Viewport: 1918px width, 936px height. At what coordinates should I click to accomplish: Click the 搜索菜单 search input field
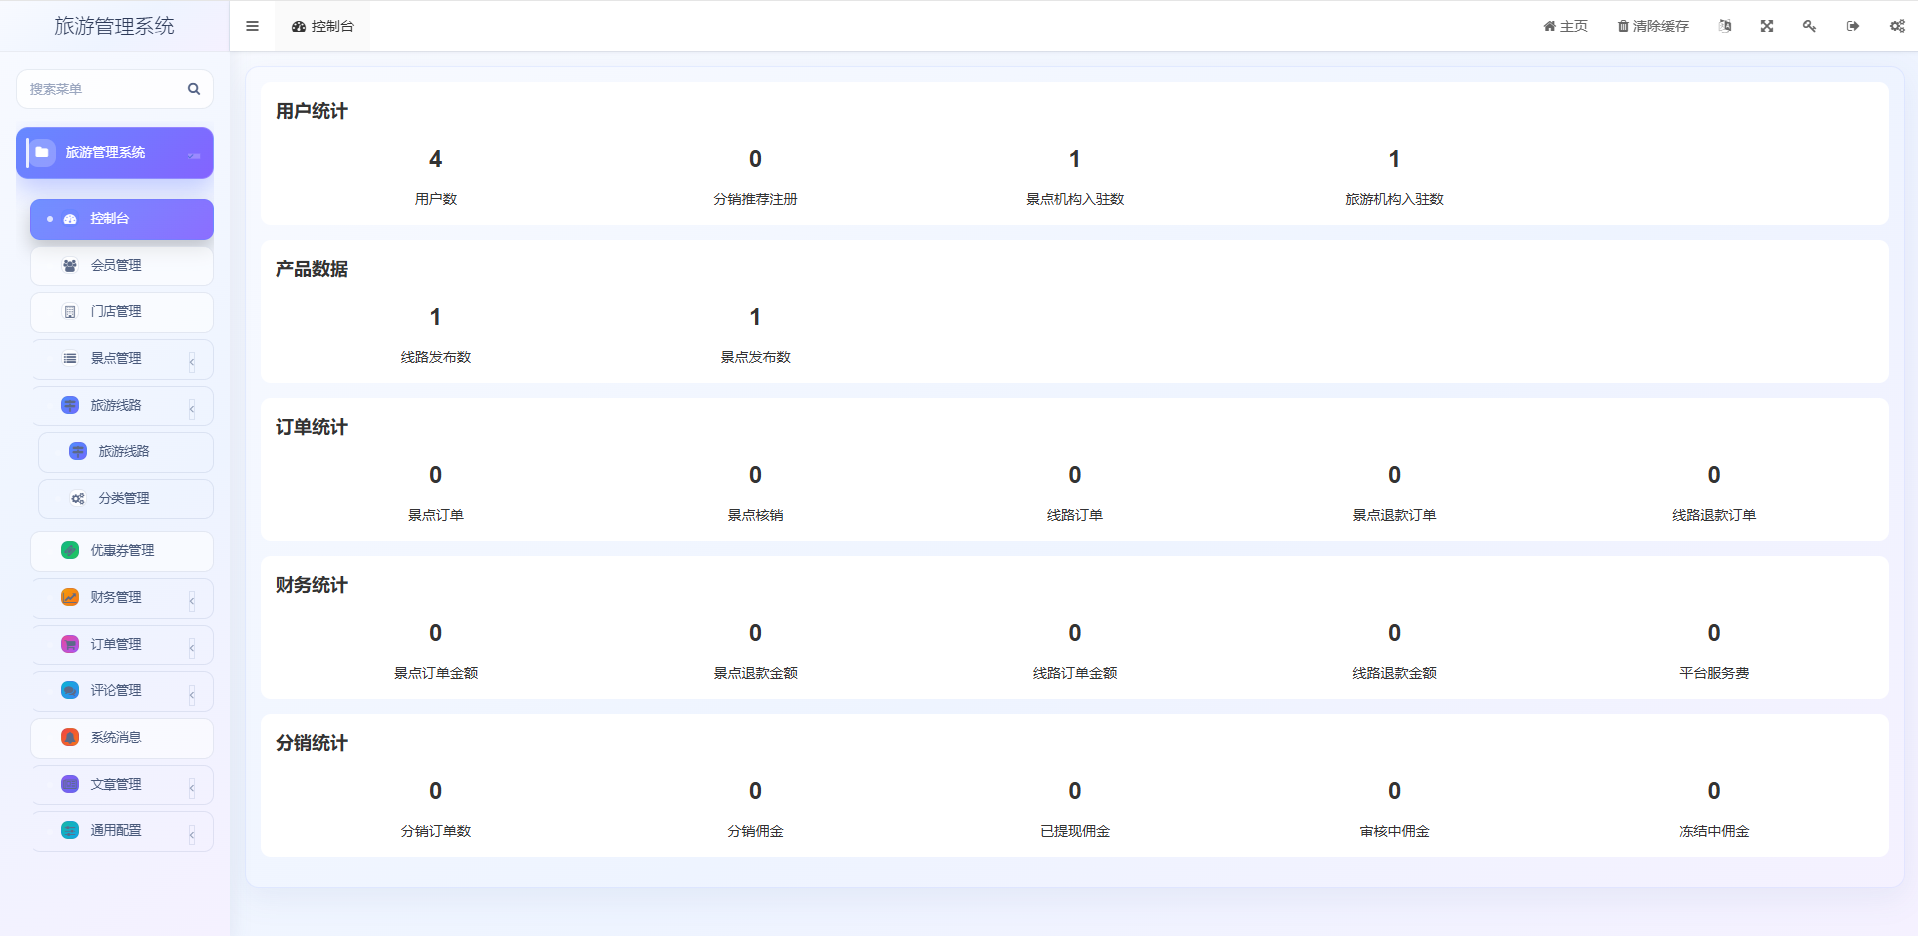point(100,89)
